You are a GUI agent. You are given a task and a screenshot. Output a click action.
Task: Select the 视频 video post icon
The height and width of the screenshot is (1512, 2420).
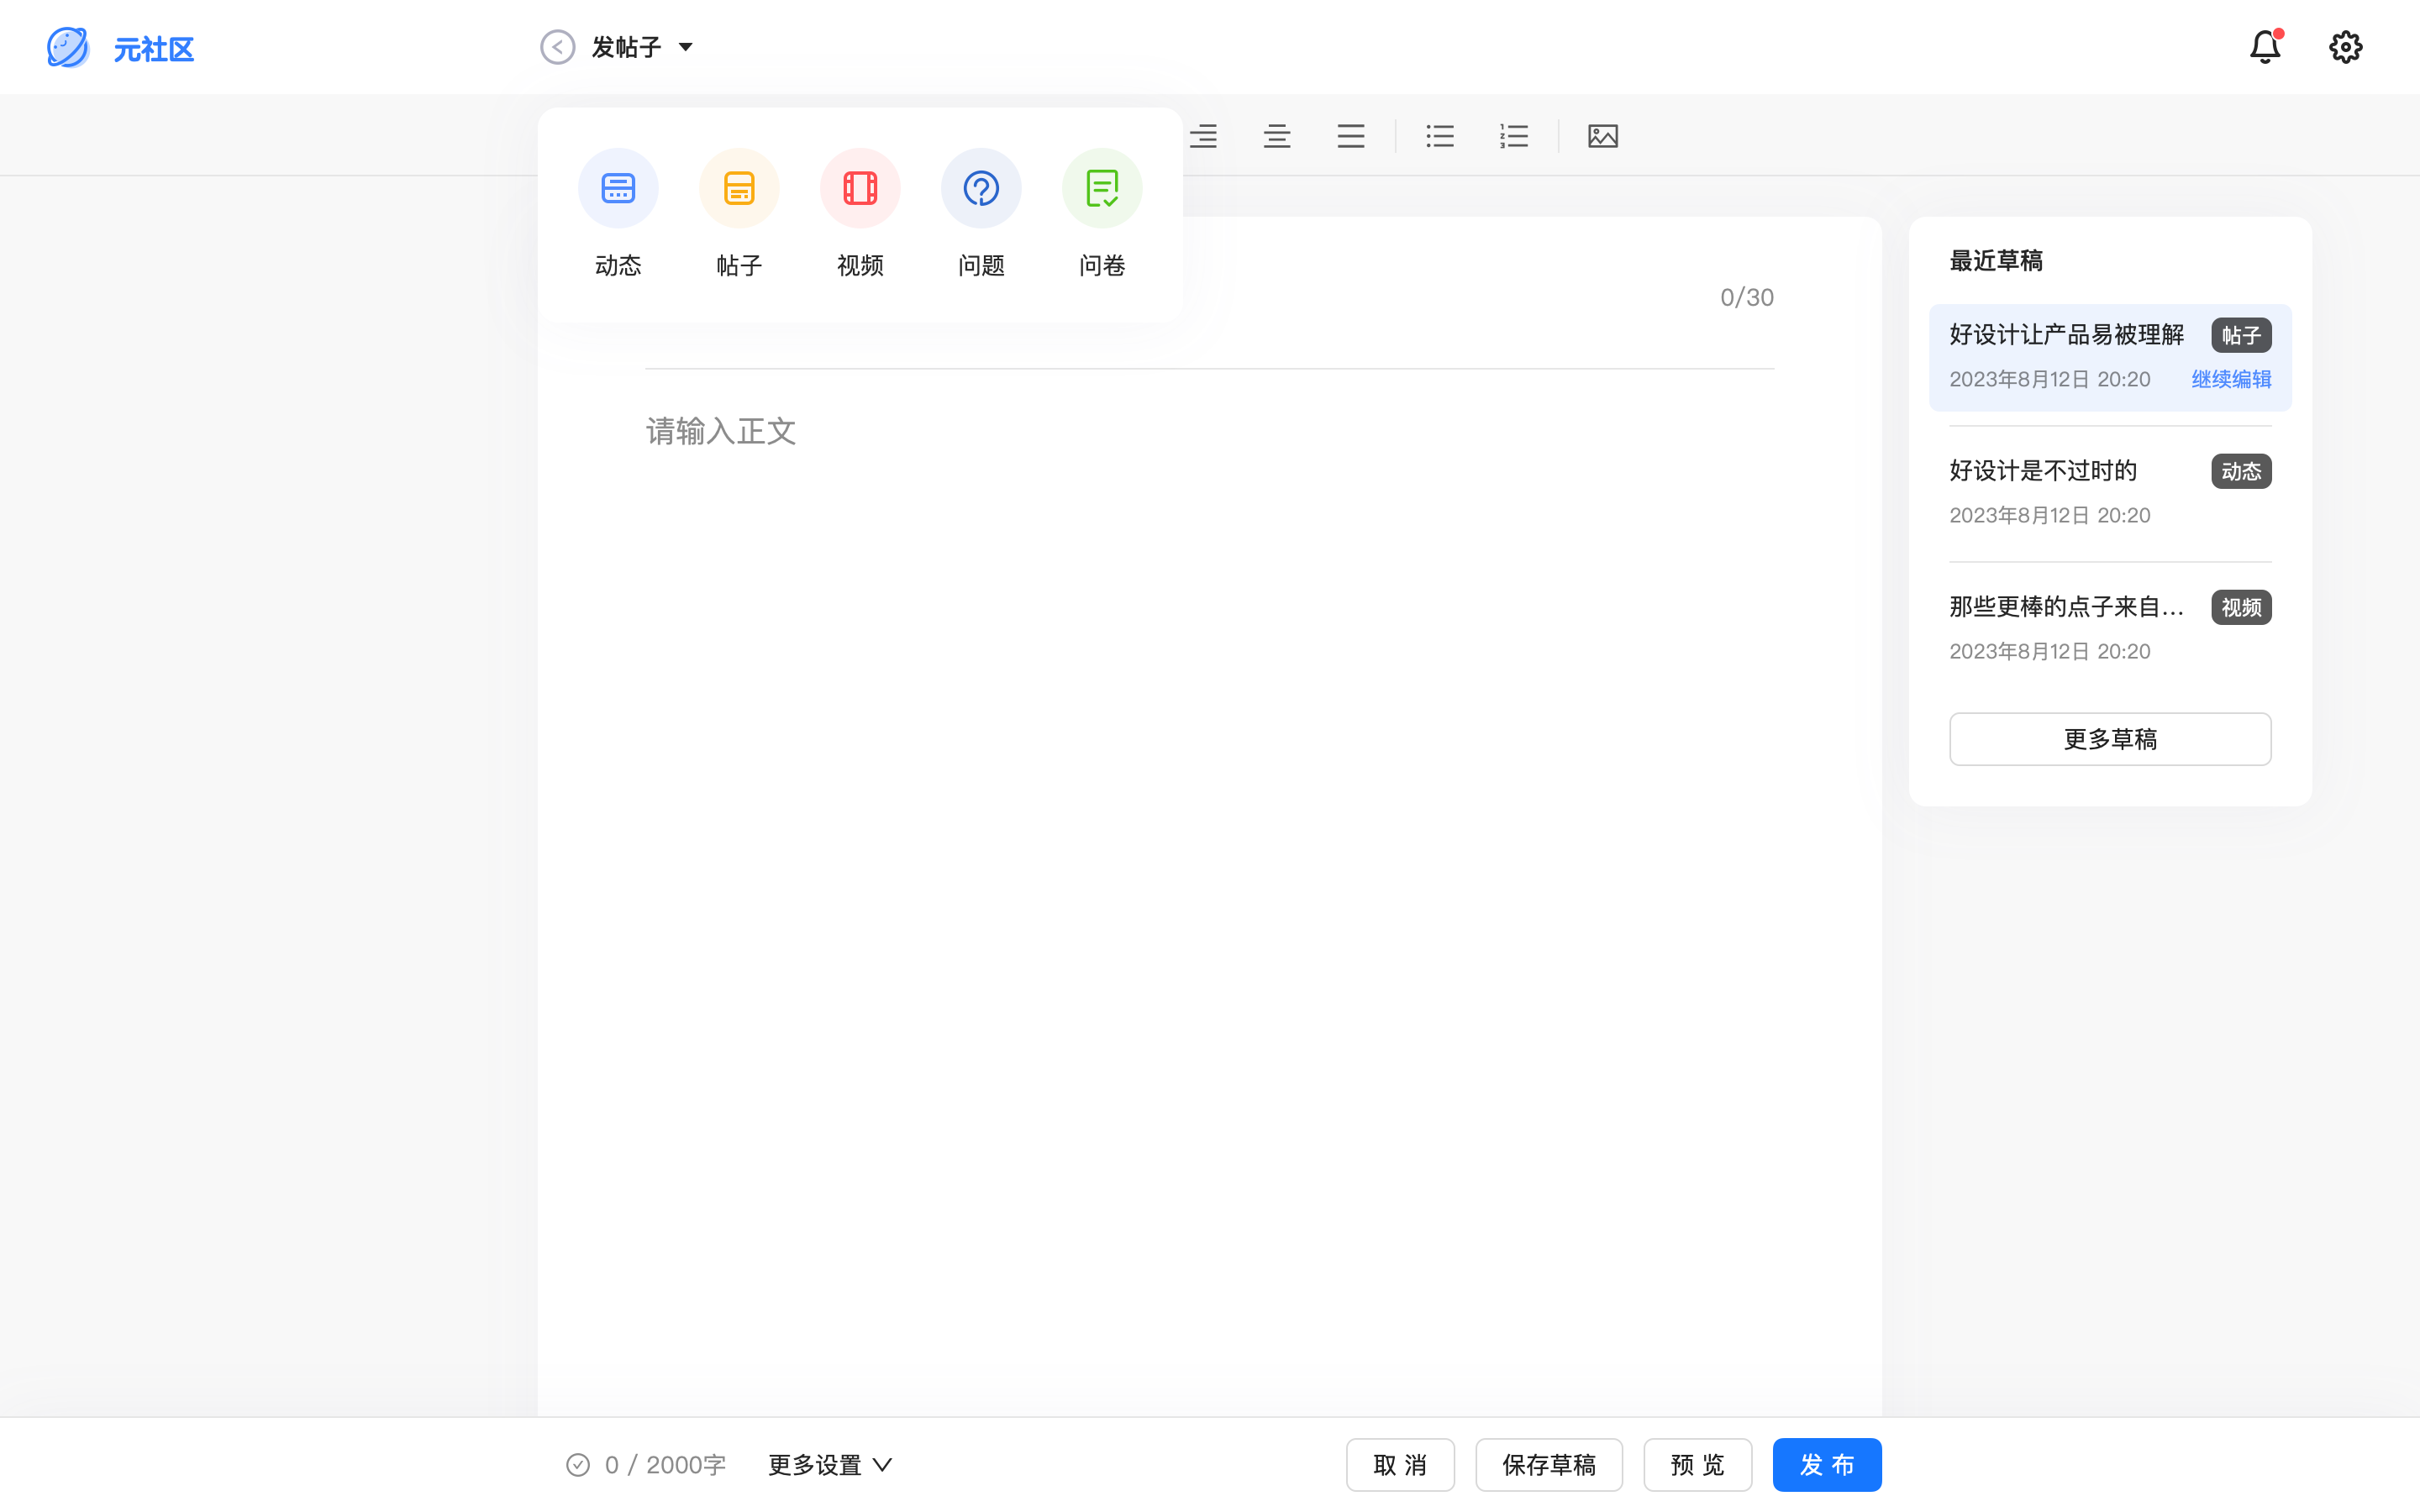860,188
